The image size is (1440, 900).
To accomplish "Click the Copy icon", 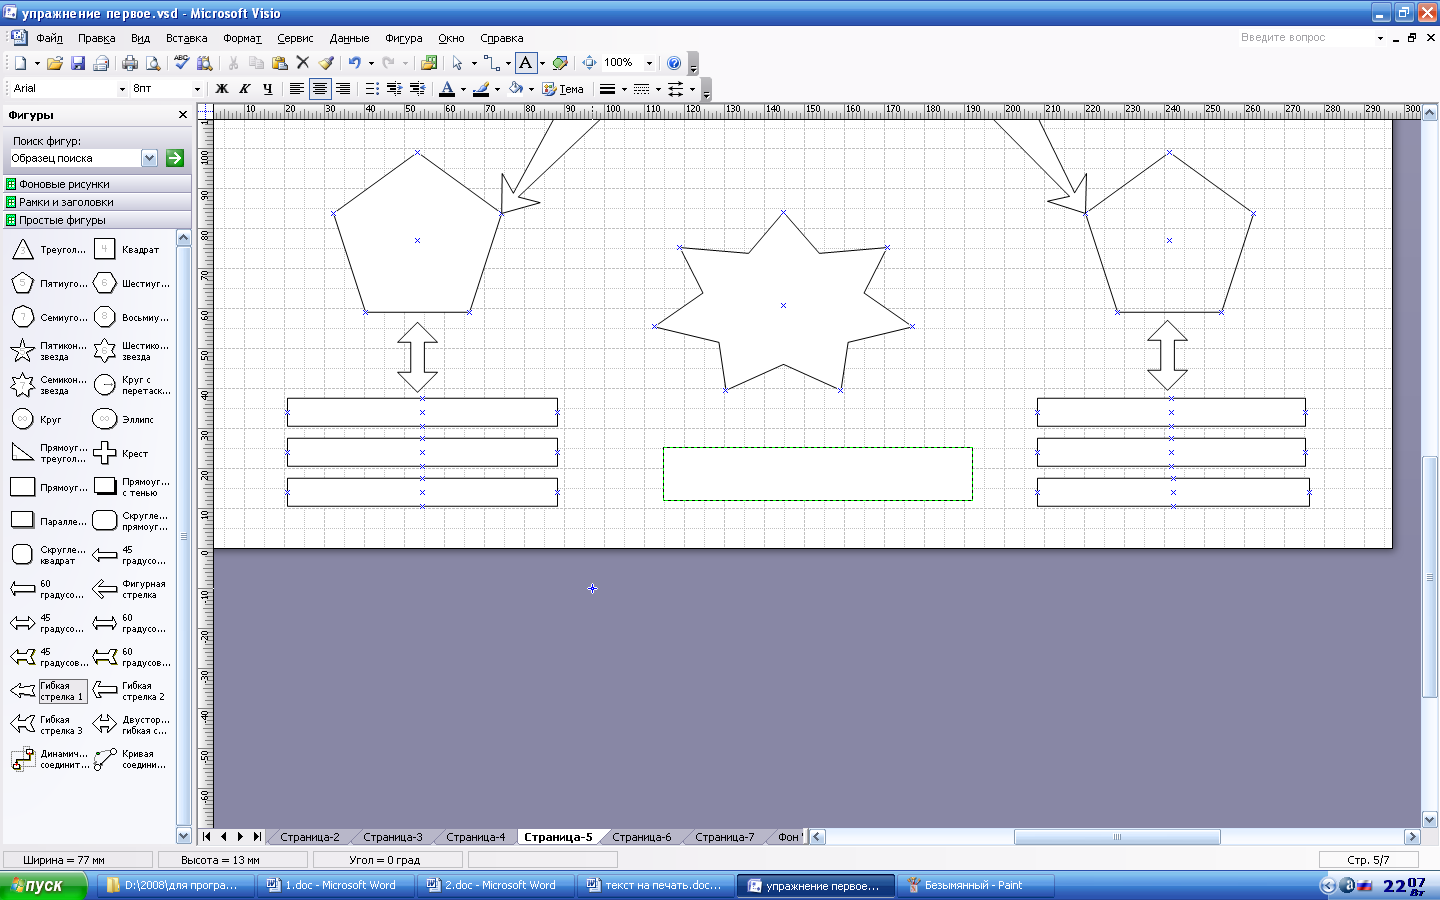I will click(256, 63).
